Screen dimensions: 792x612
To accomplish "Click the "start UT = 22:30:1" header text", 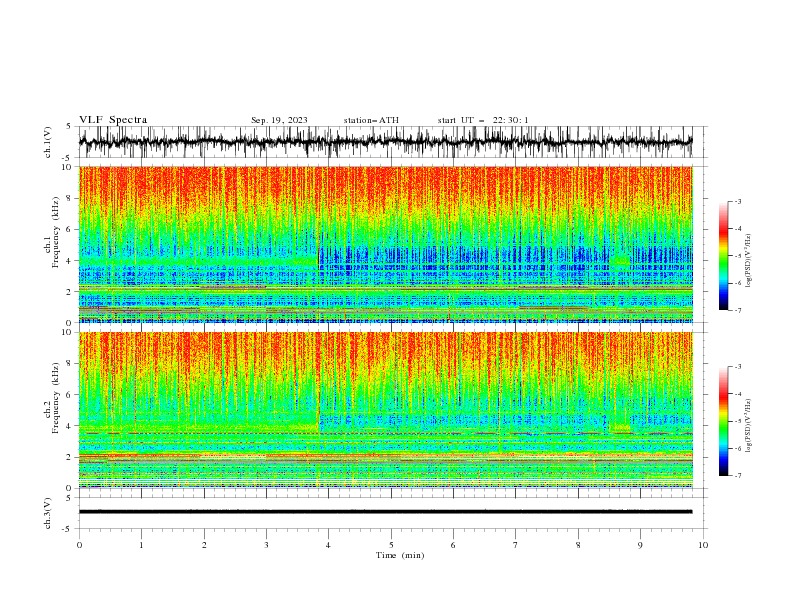I will (483, 120).
